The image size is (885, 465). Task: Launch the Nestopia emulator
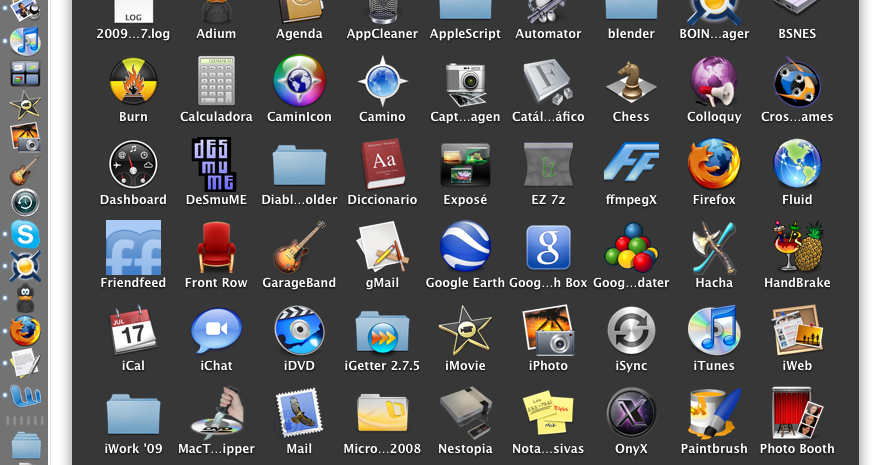[x=465, y=413]
